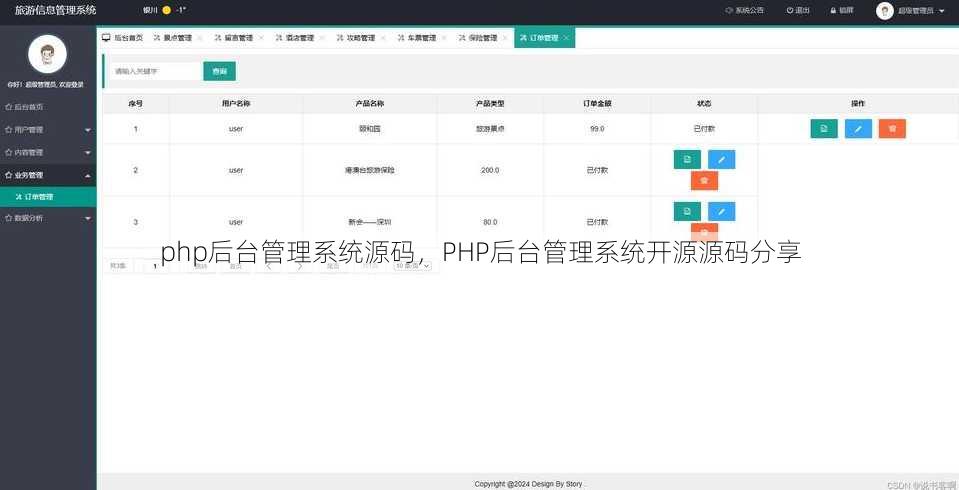
Task: View details of the 港澳台旅游保险 order
Action: click(x=687, y=159)
